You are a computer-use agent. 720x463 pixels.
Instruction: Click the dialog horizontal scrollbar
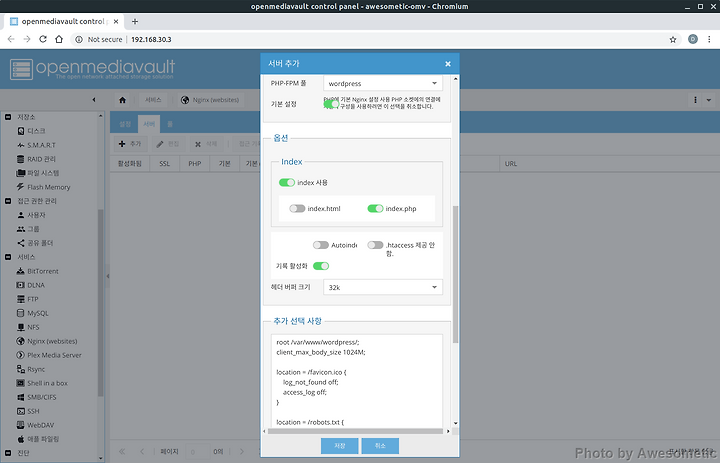(x=356, y=431)
